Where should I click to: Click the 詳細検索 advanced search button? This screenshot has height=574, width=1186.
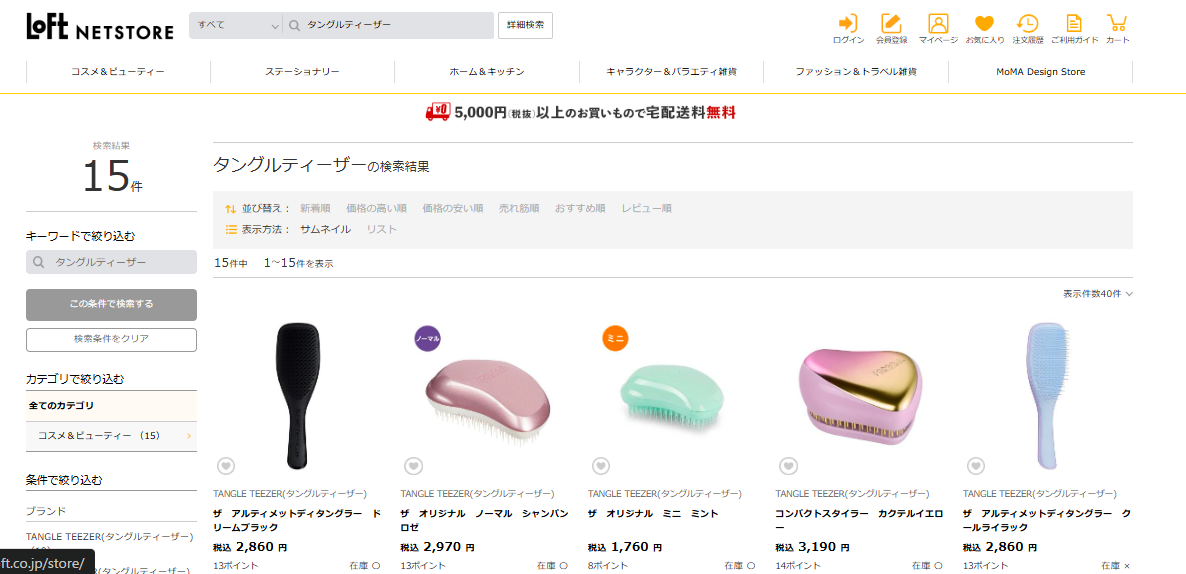point(525,25)
